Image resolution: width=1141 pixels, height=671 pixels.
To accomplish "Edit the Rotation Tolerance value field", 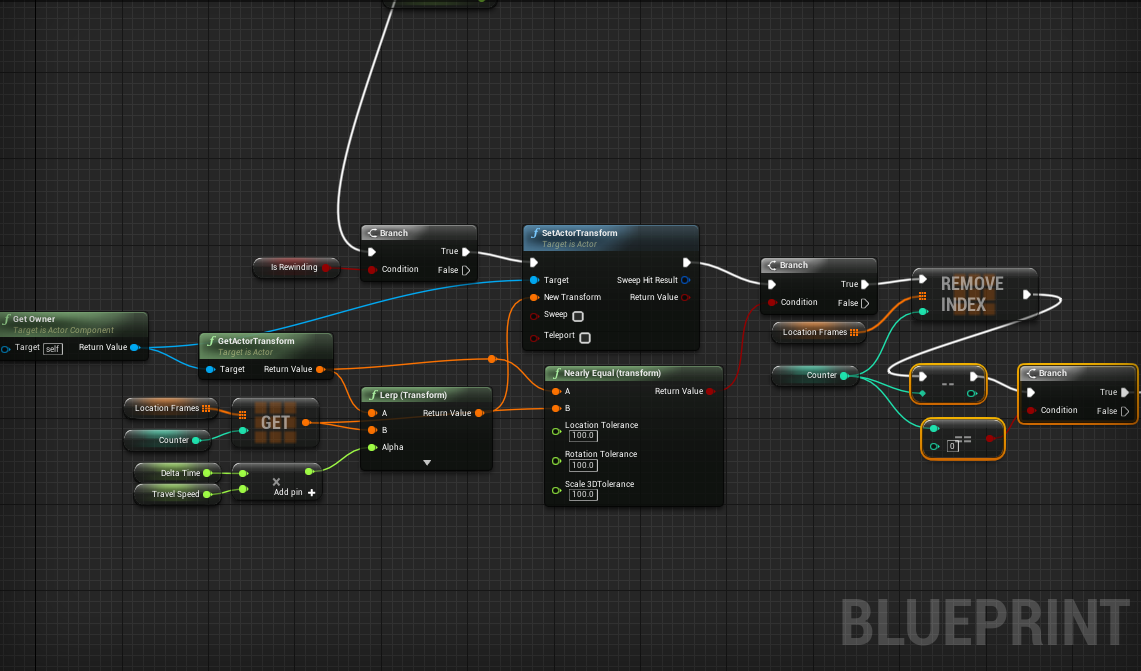I will (x=583, y=465).
